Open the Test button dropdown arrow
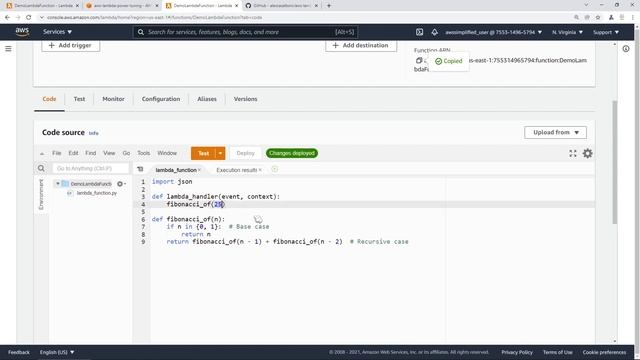The width and height of the screenshot is (640, 360). [220, 153]
